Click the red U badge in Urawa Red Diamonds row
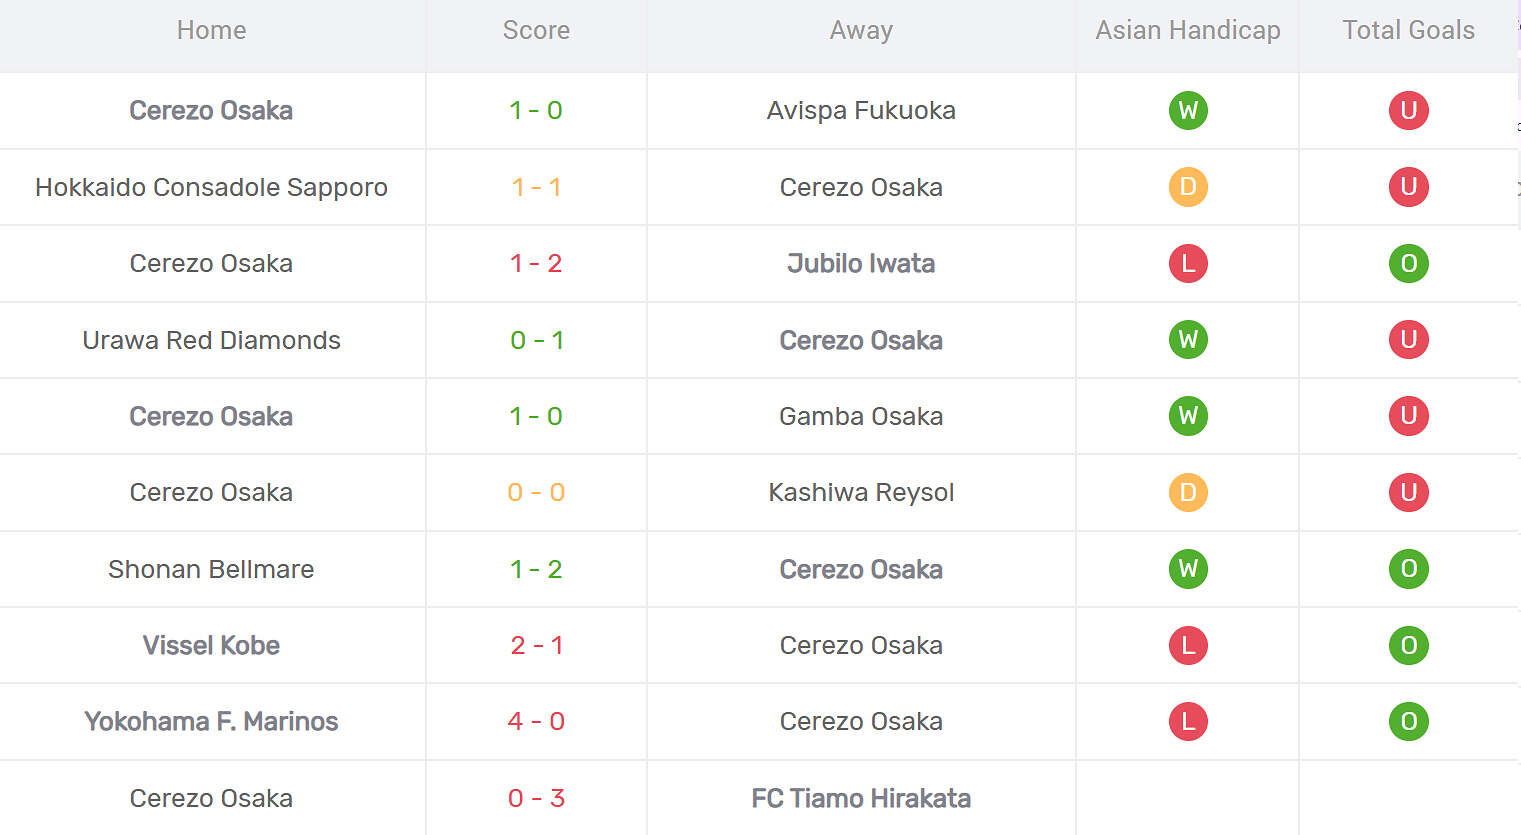This screenshot has width=1521, height=835. (1408, 340)
